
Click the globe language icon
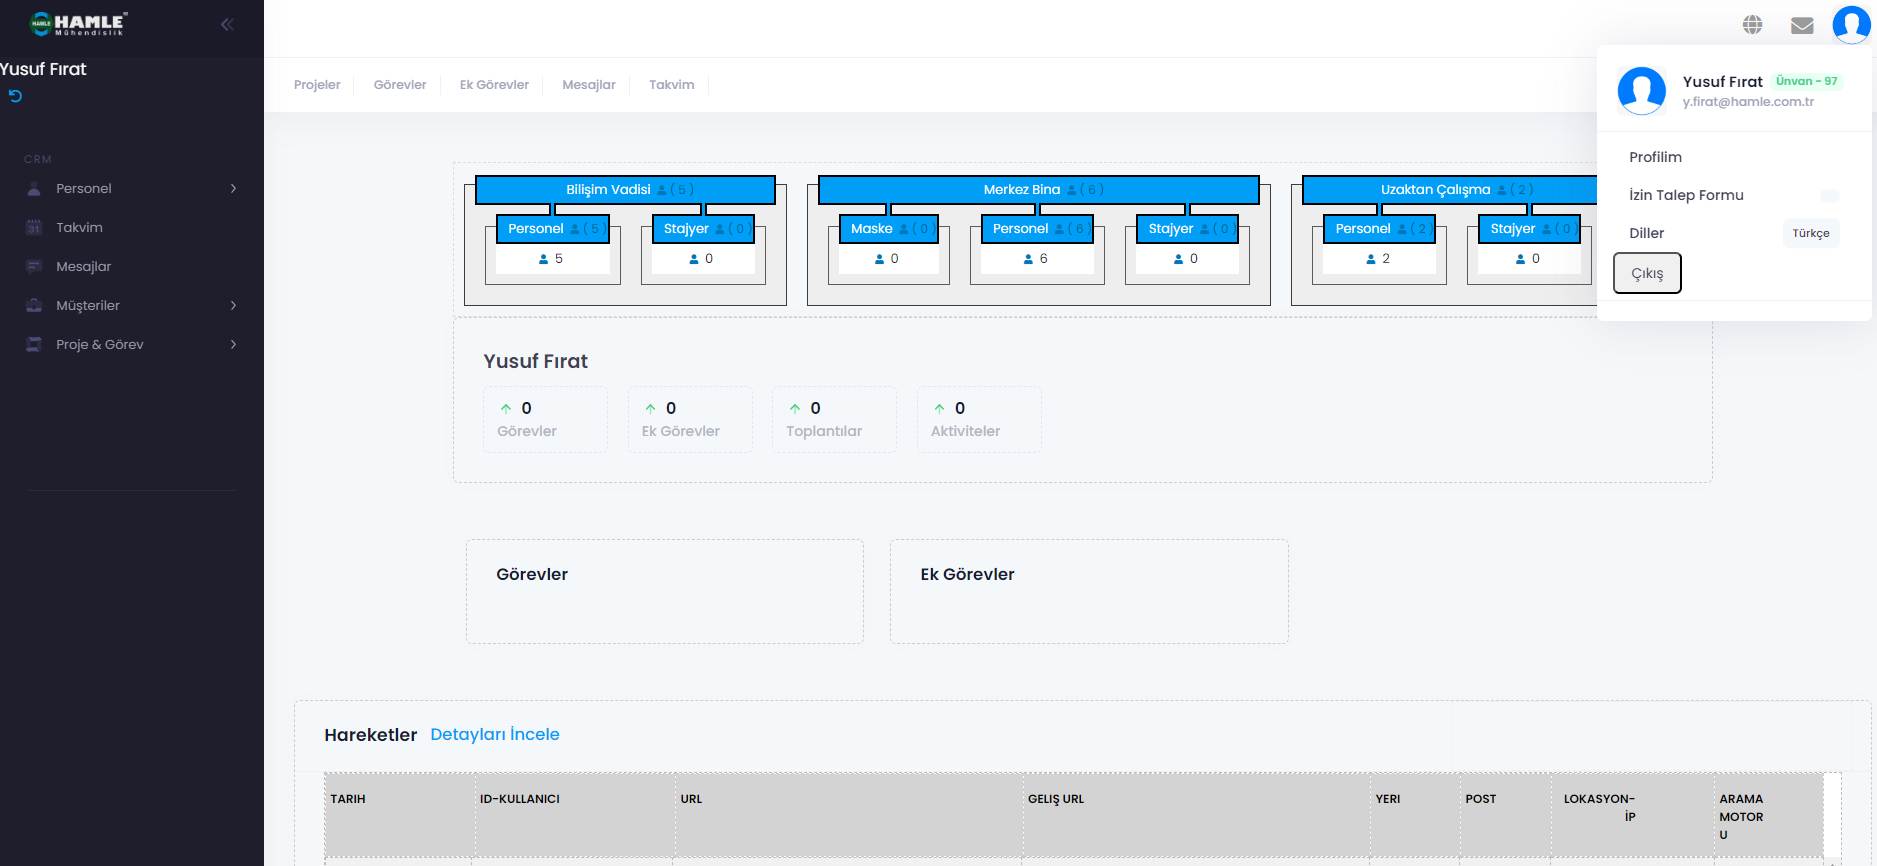(1752, 25)
